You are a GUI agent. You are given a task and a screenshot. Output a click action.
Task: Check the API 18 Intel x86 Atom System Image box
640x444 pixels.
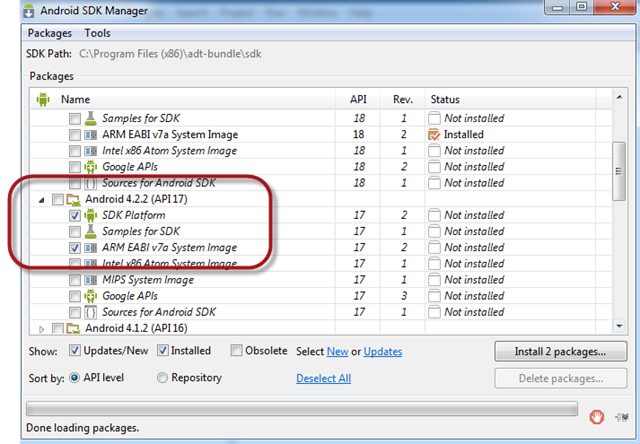(x=75, y=151)
